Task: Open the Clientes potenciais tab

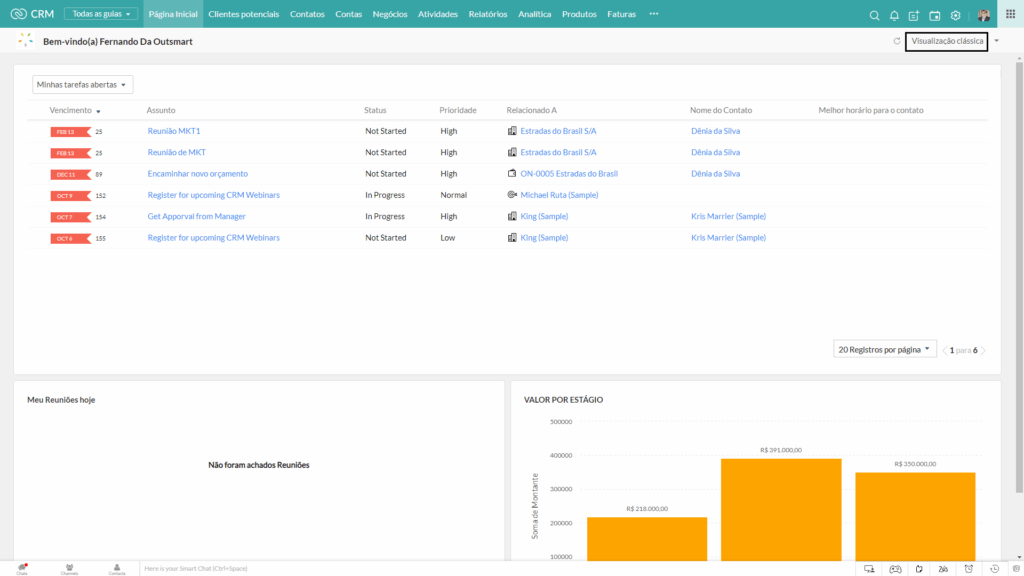Action: (244, 14)
